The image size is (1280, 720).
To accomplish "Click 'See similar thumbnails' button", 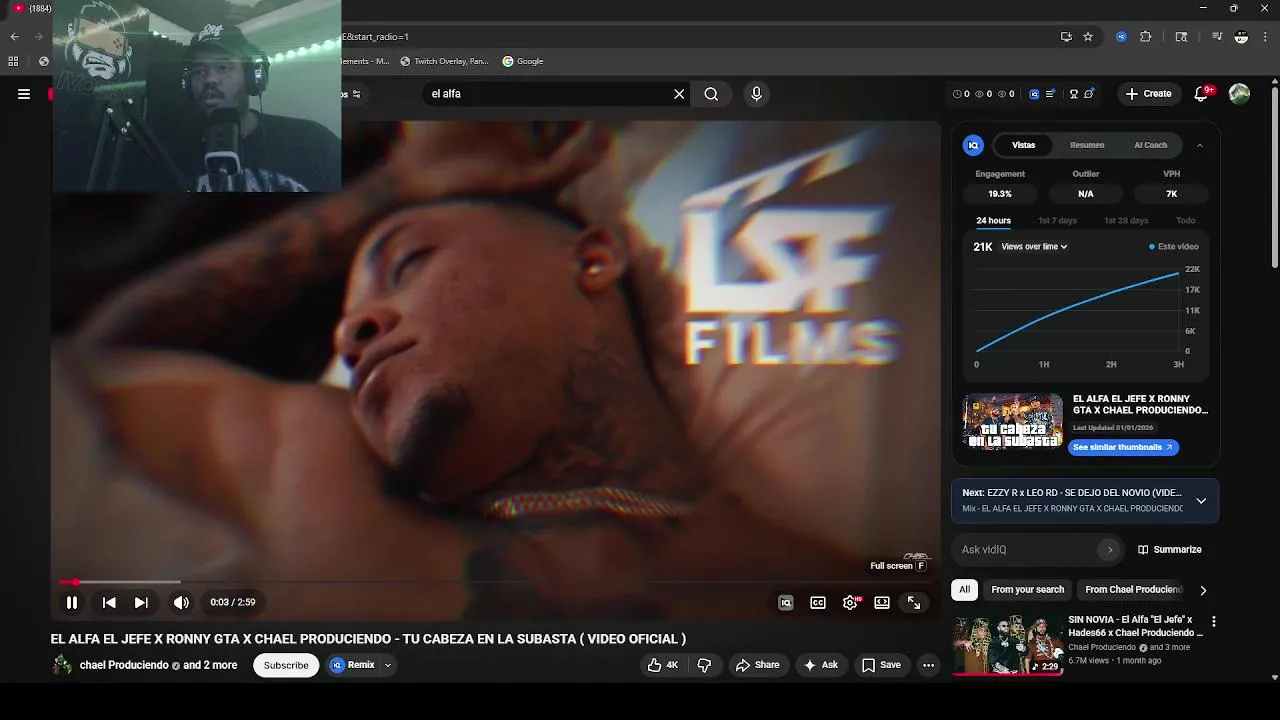I will pyautogui.click(x=1123, y=447).
